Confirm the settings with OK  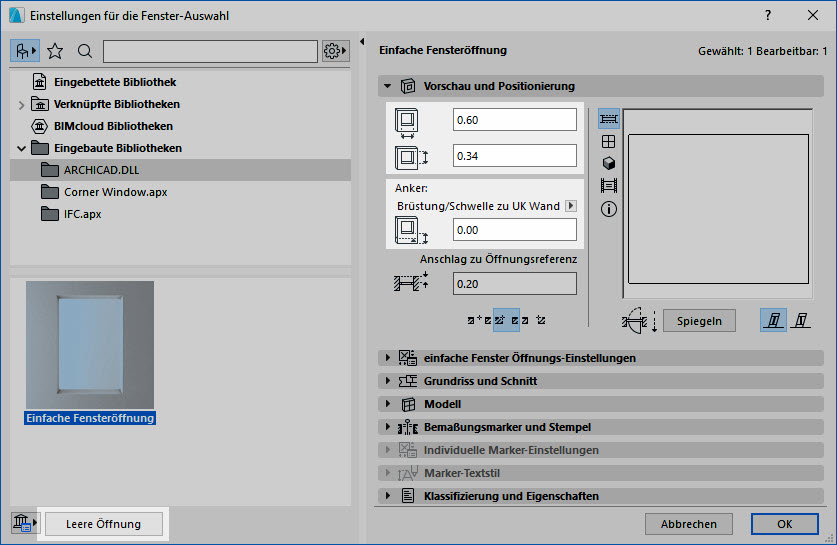(784, 524)
